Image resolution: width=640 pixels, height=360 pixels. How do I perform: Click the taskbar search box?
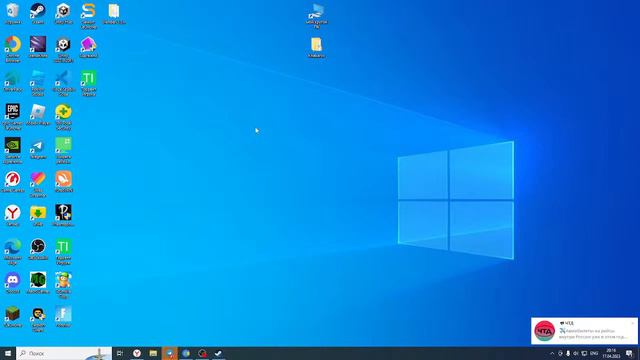(x=64, y=353)
